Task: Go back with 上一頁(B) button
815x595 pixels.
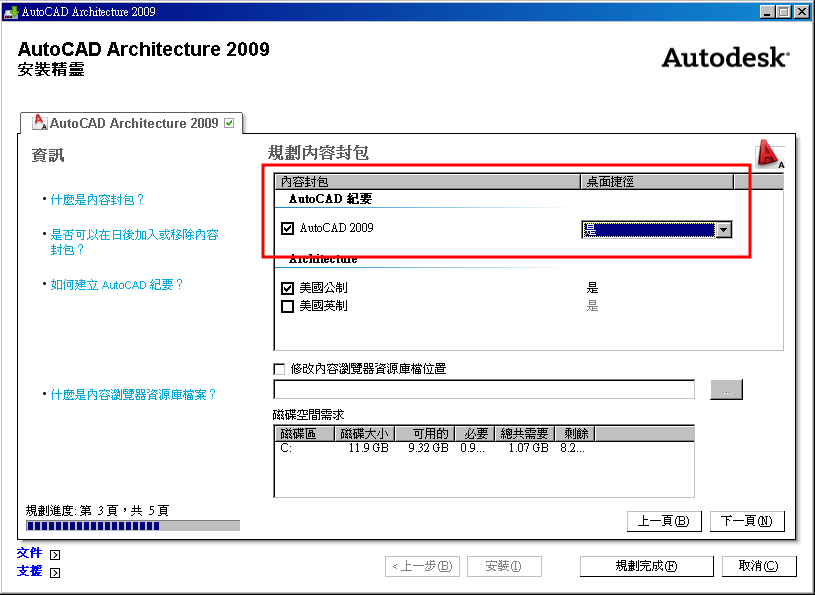Action: point(664,521)
